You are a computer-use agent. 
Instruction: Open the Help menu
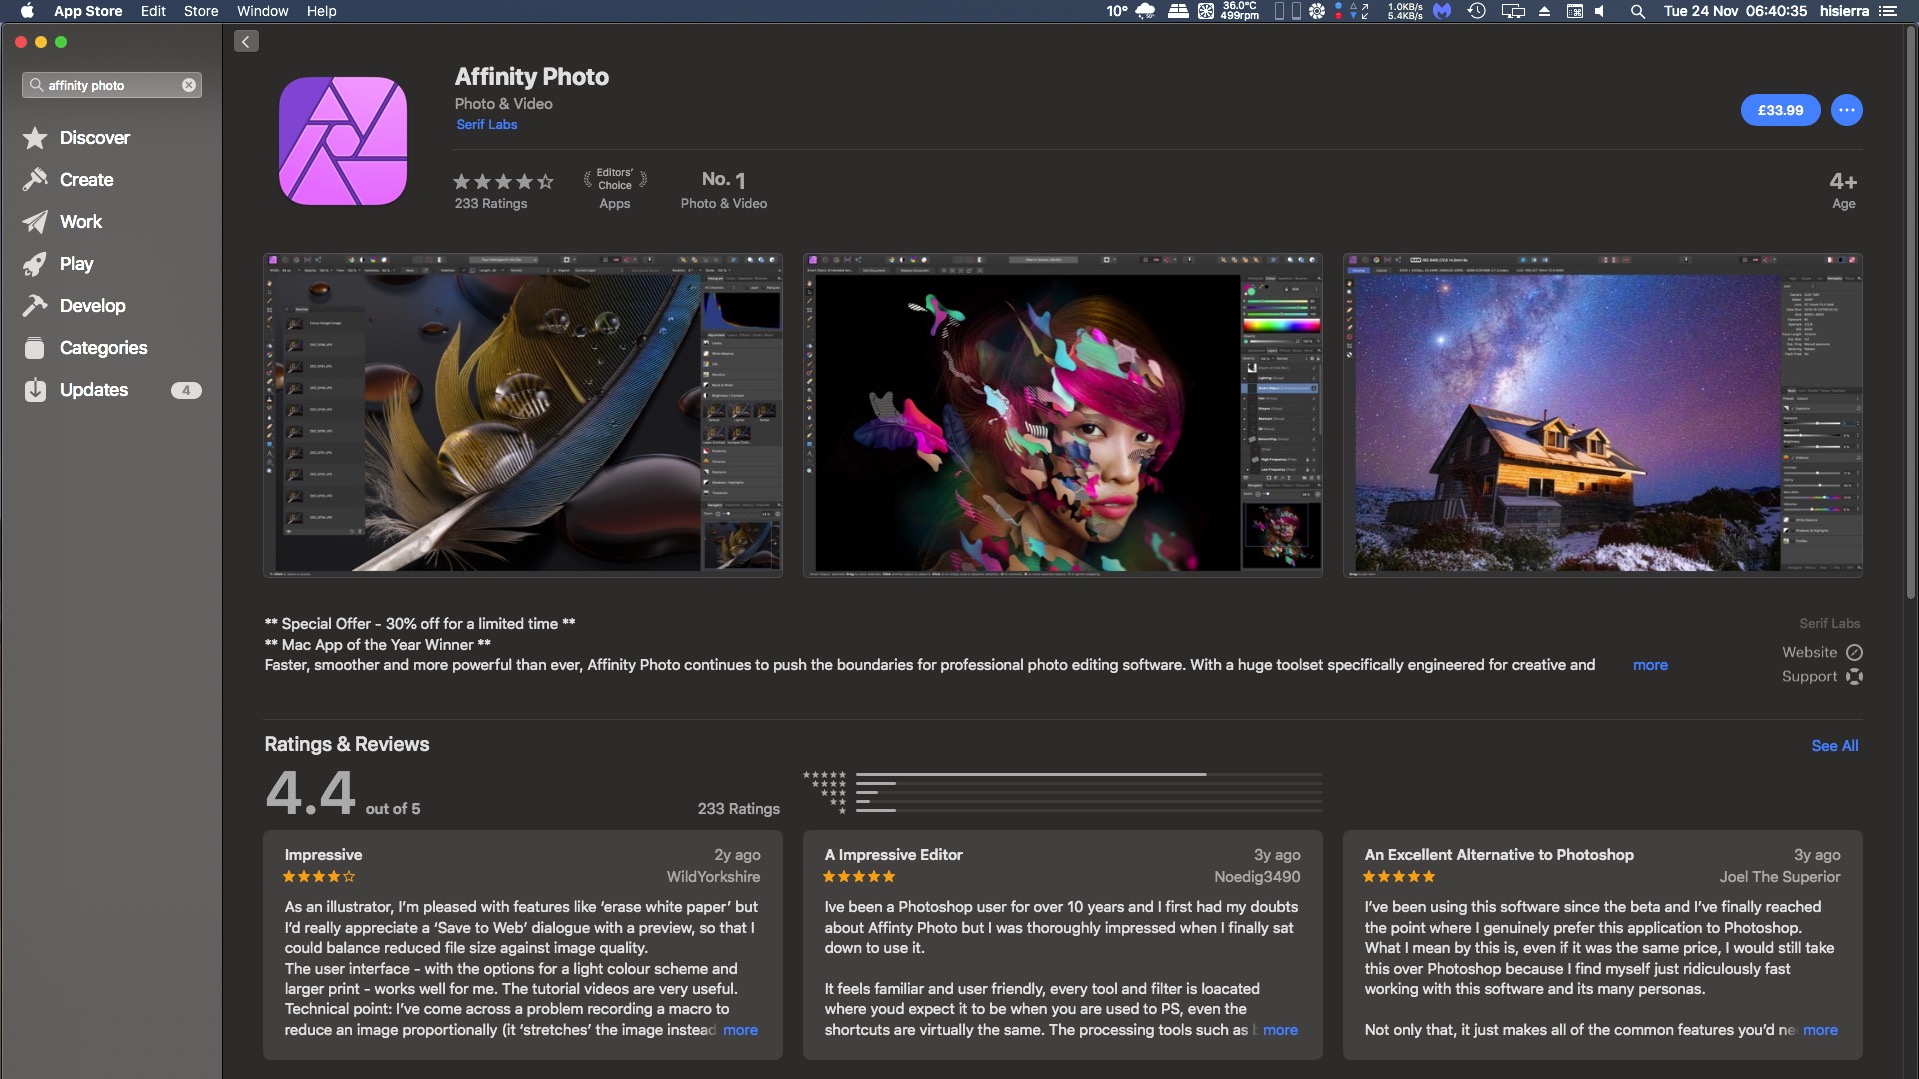tap(321, 11)
